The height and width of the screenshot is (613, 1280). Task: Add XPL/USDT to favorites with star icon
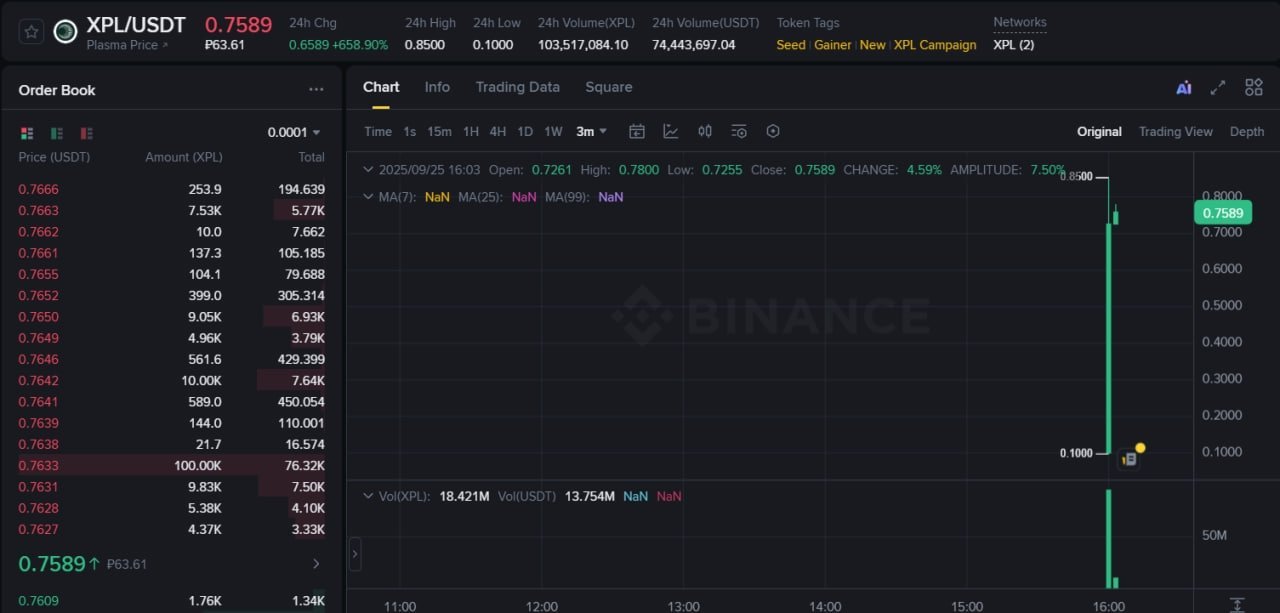pos(31,32)
